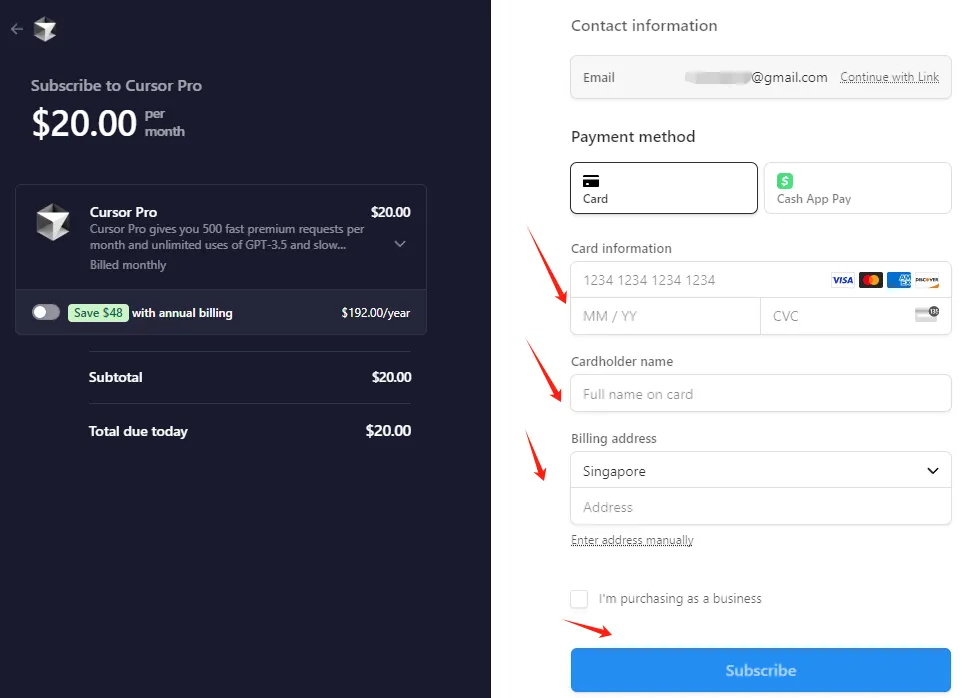Click the back arrow icon

click(16, 29)
